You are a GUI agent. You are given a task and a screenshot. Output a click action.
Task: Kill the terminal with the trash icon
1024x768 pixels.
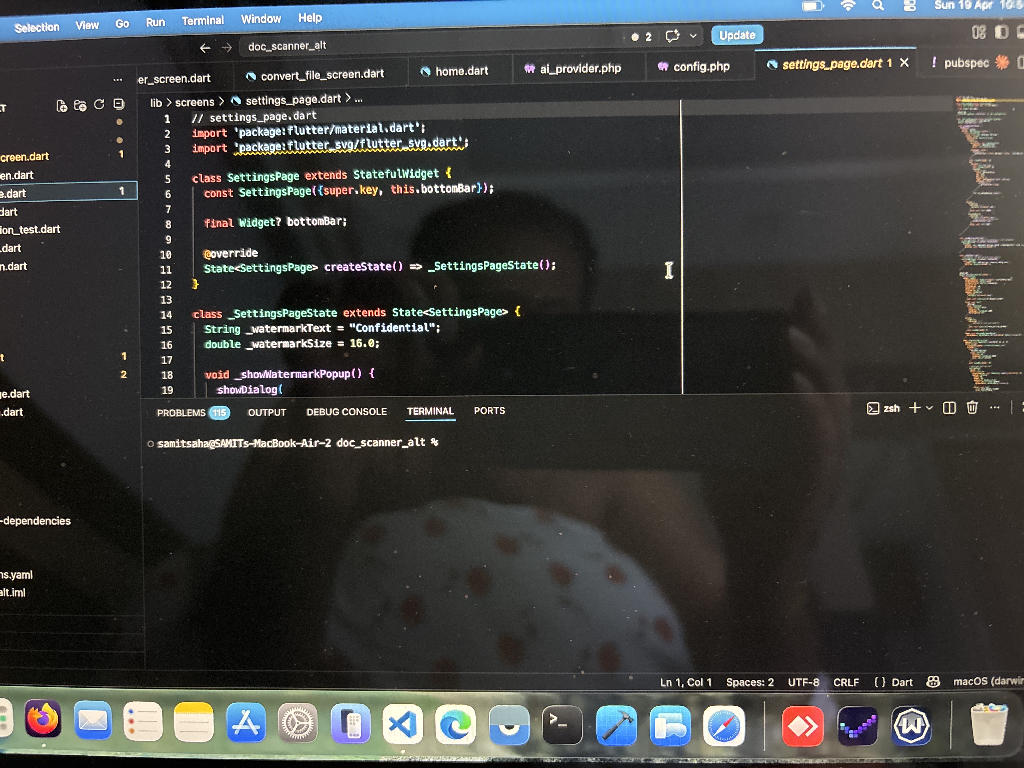971,408
